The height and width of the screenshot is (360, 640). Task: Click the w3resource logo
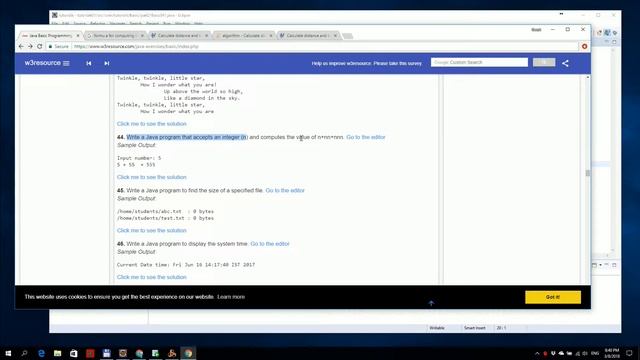tap(42, 63)
